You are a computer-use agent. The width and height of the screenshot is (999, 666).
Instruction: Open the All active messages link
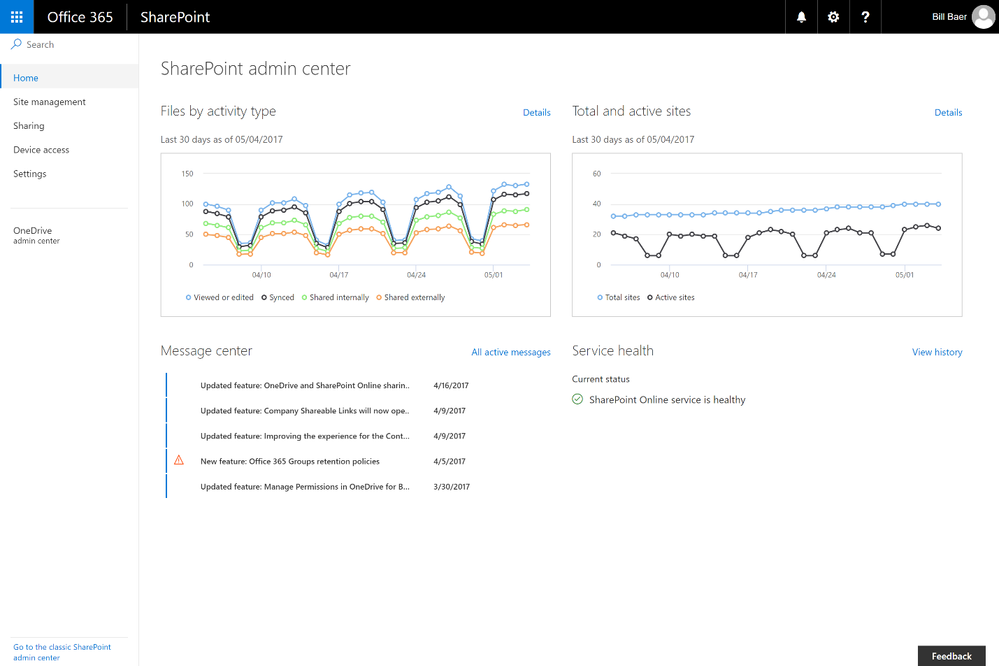(x=510, y=352)
